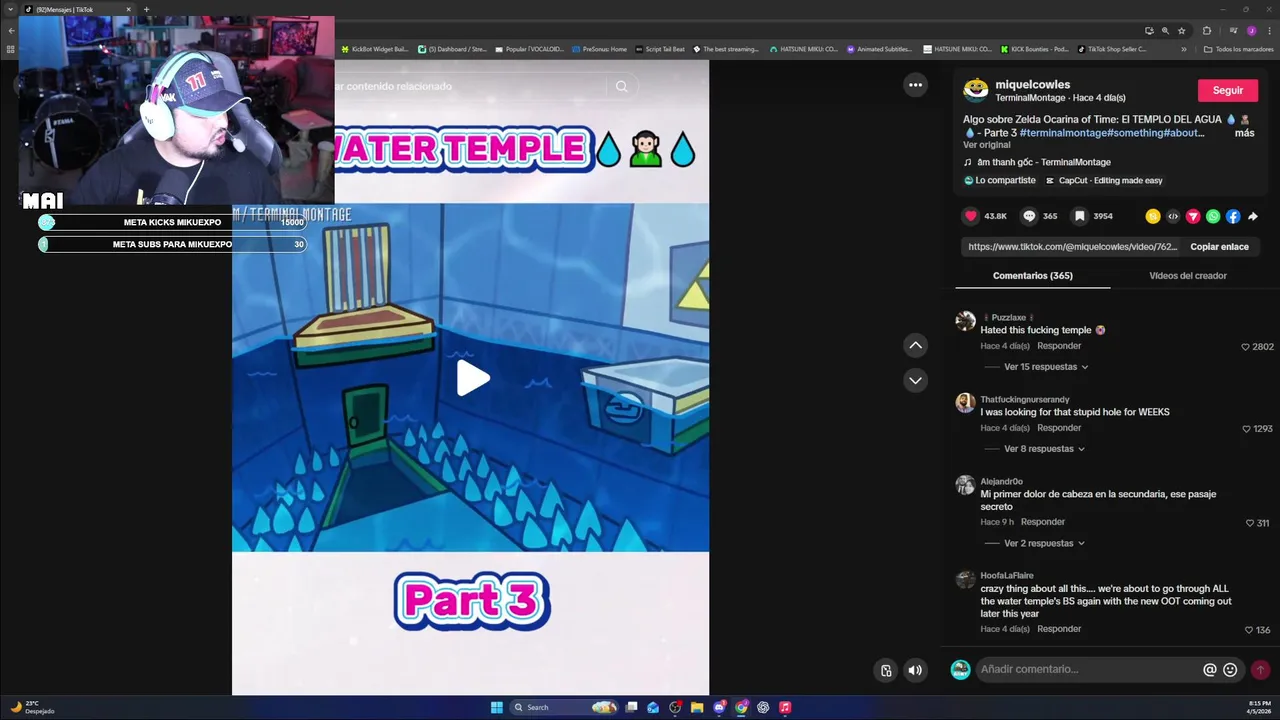Post comment with red arrow button
Screen dimensions: 1280x720
tap(1260, 670)
